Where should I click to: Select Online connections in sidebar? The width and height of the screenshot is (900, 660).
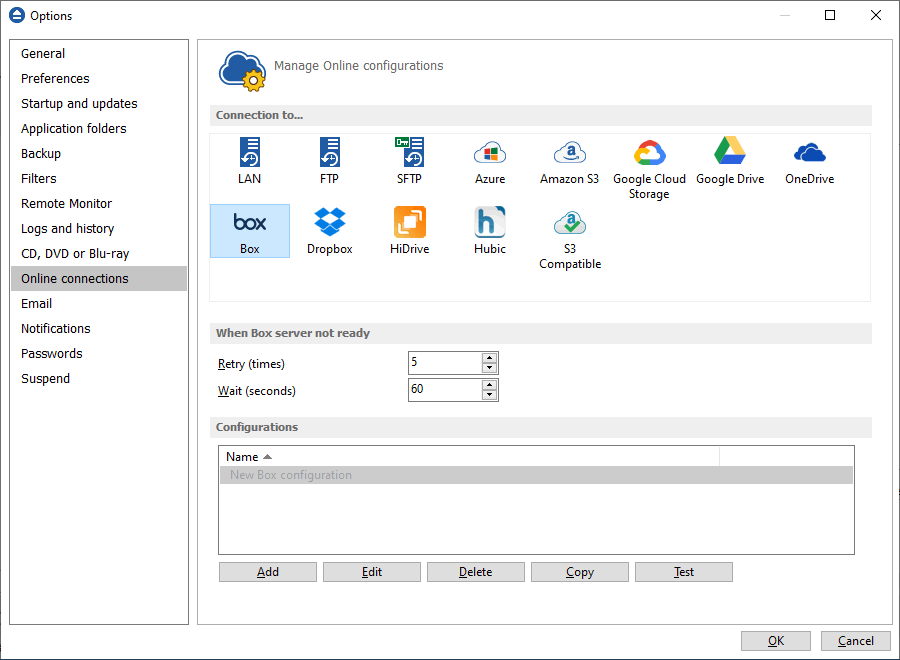tap(99, 278)
